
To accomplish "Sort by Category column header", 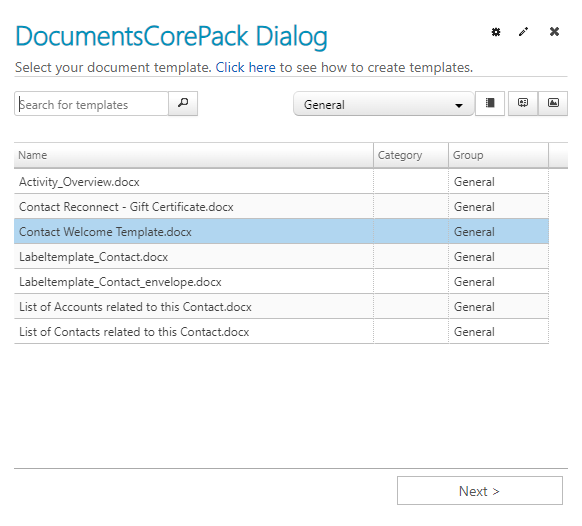I will 411,155.
